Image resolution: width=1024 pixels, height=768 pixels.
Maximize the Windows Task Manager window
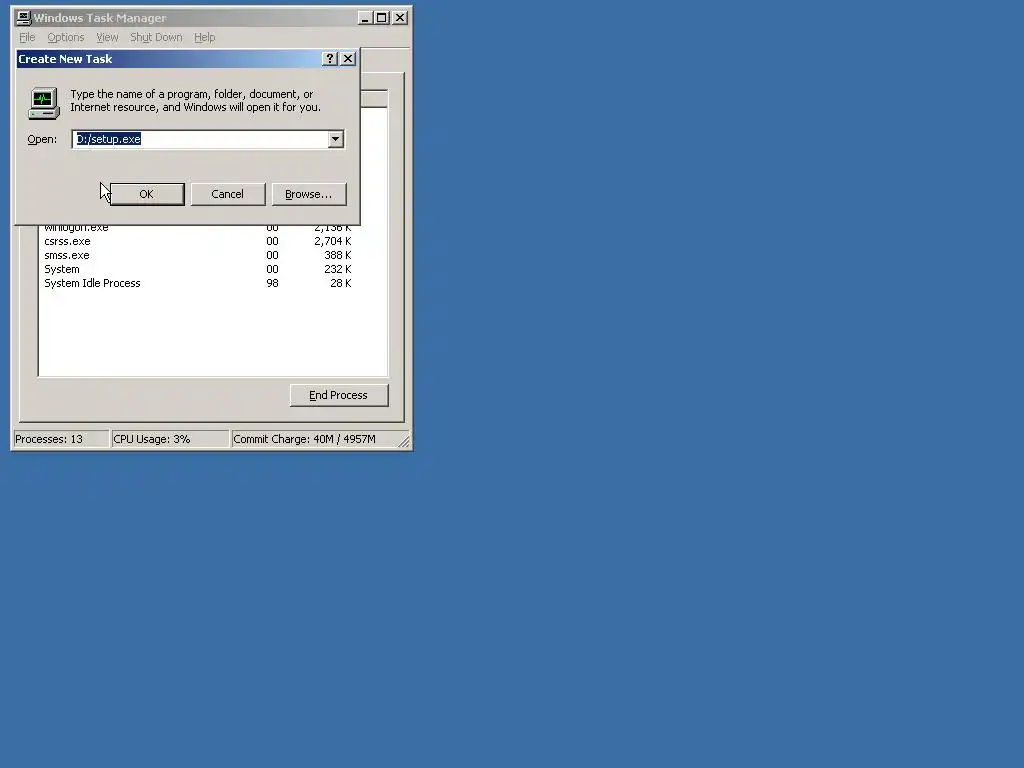[381, 18]
